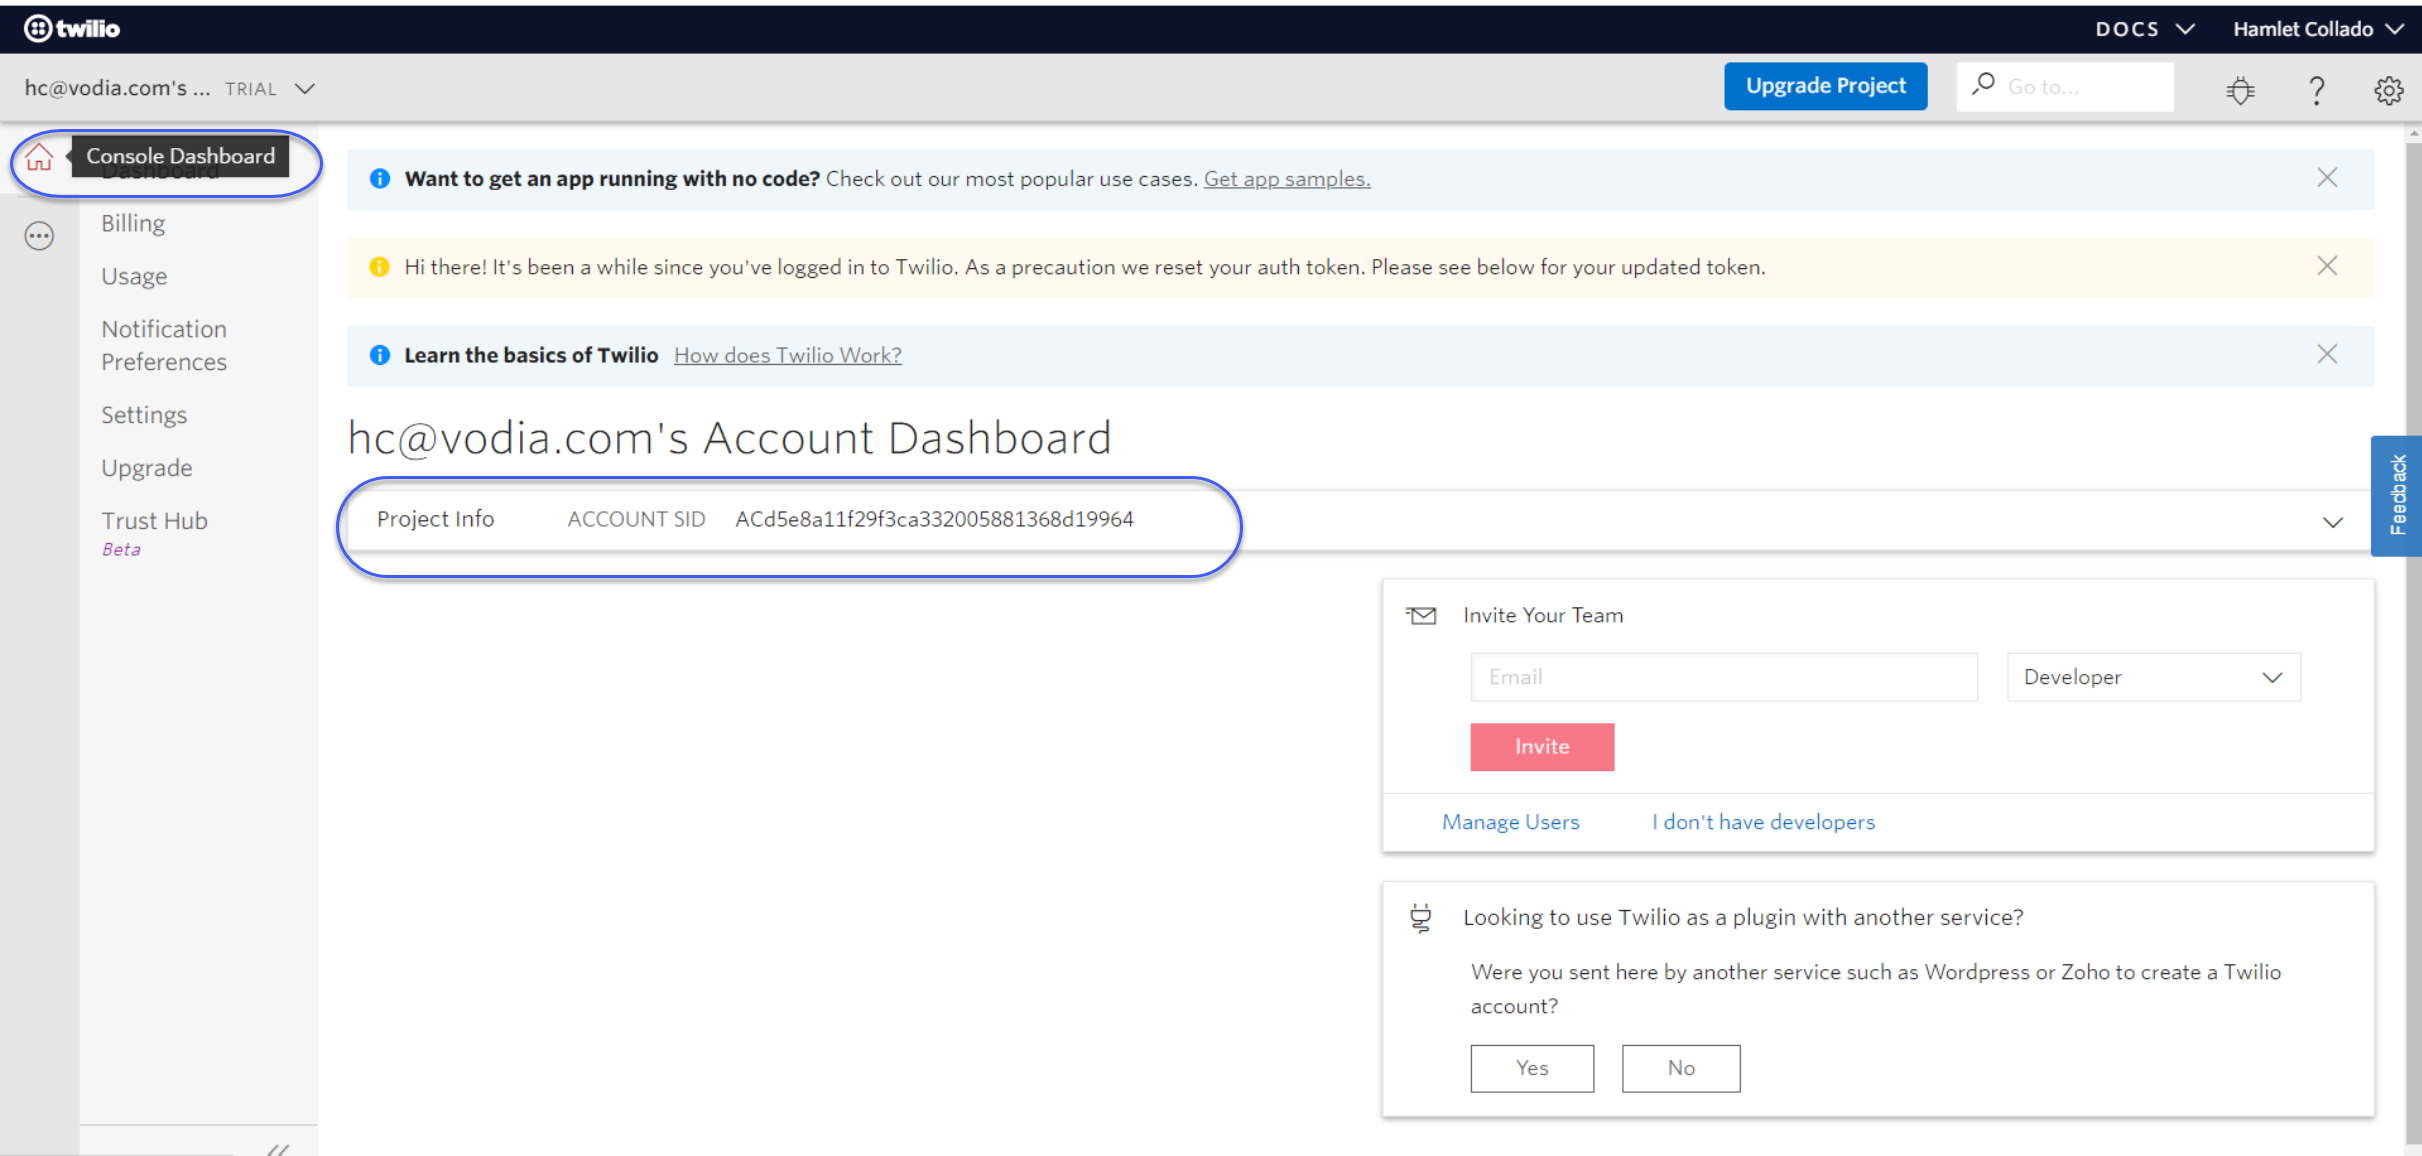
Task: Open the Feedback side tab
Action: click(2396, 495)
